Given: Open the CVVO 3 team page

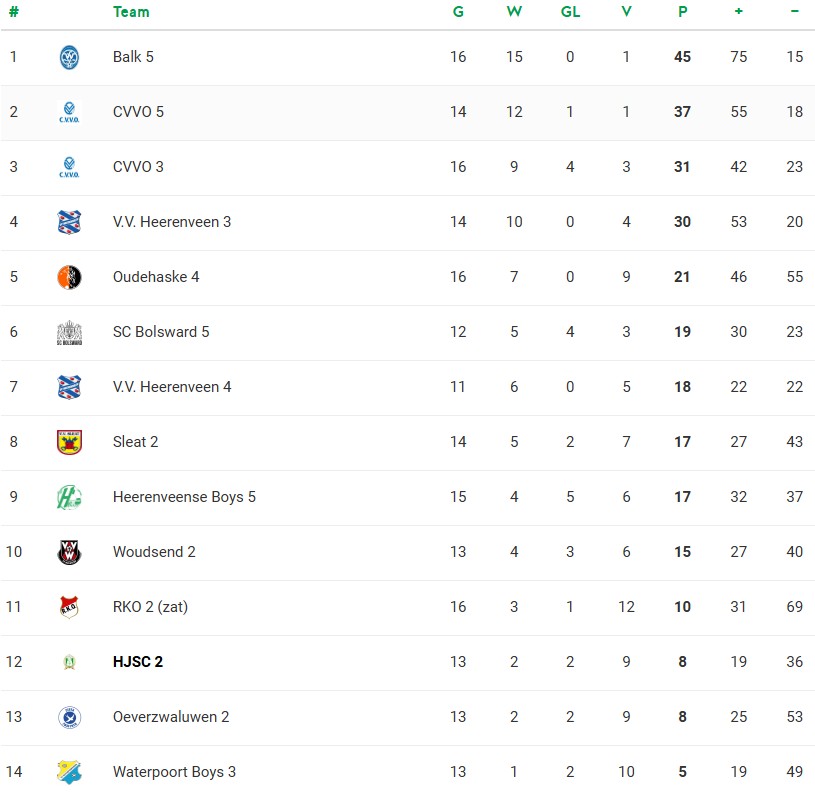Looking at the screenshot, I should click(x=138, y=167).
